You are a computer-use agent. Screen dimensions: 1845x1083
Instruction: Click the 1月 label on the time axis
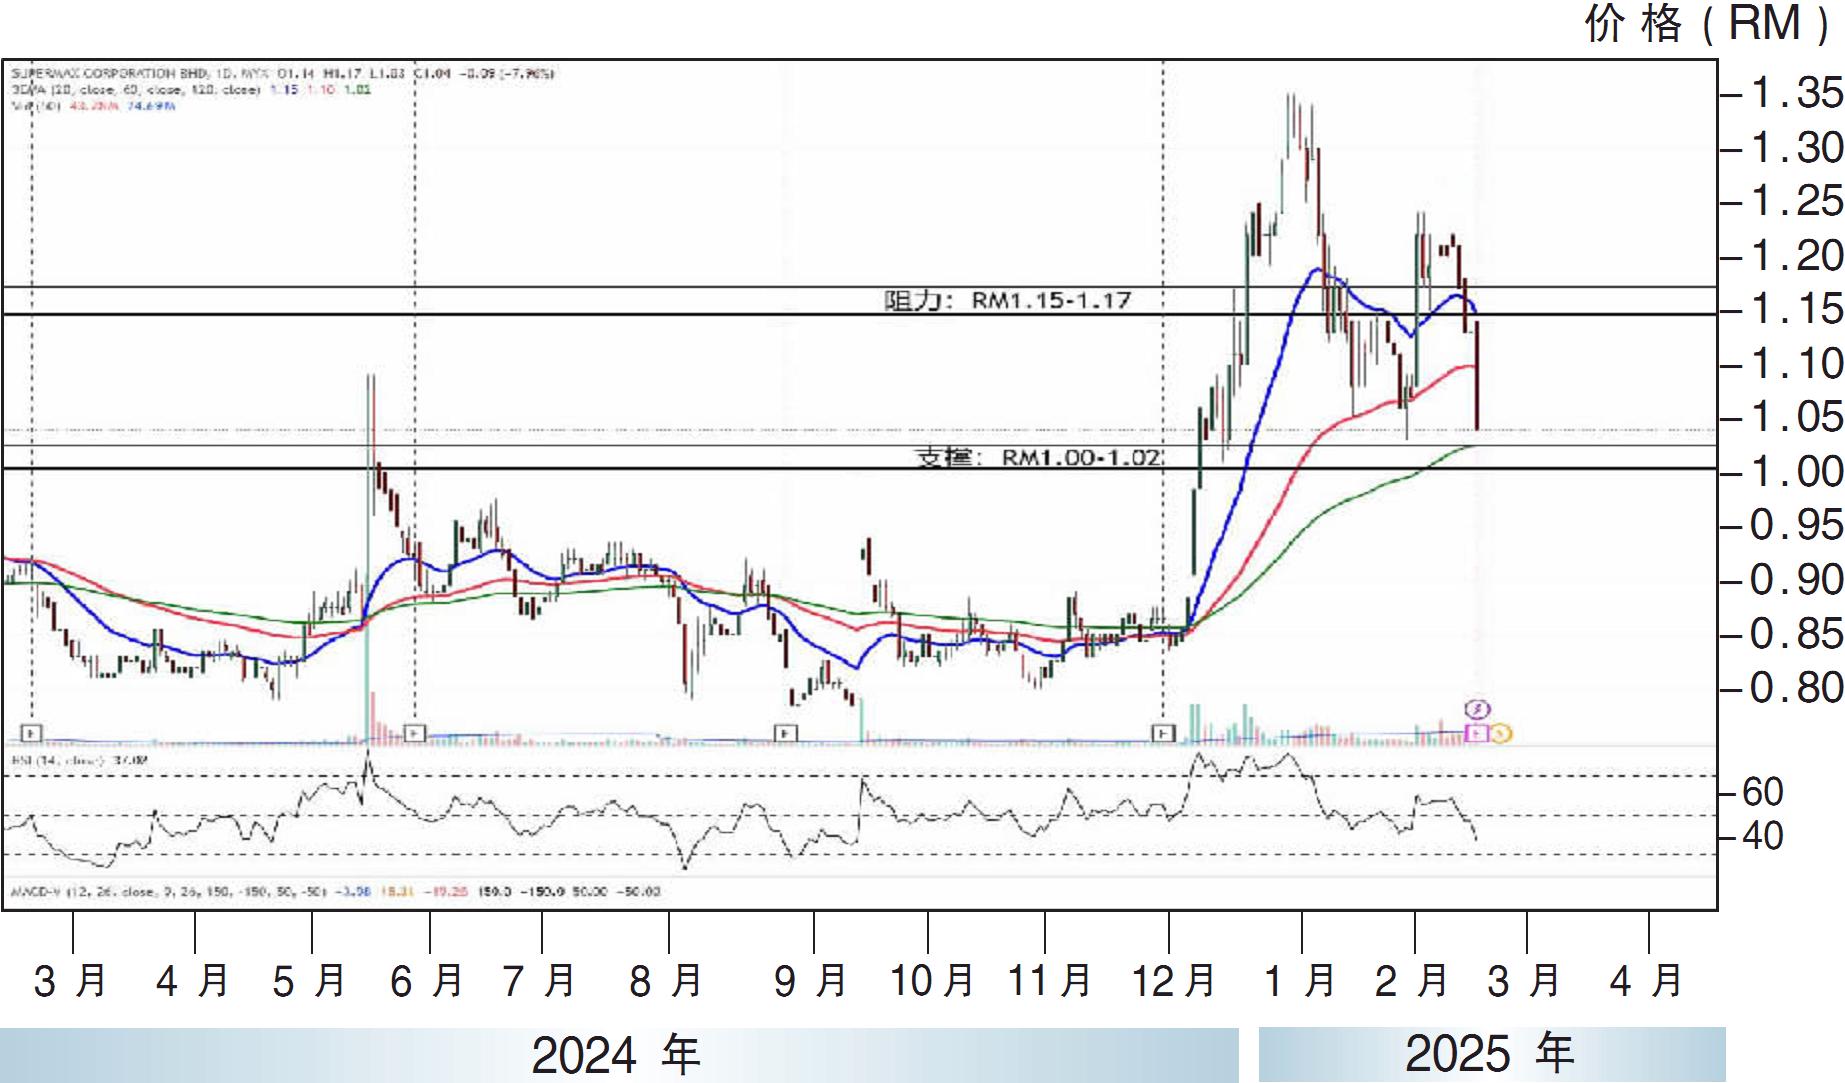click(x=1300, y=982)
